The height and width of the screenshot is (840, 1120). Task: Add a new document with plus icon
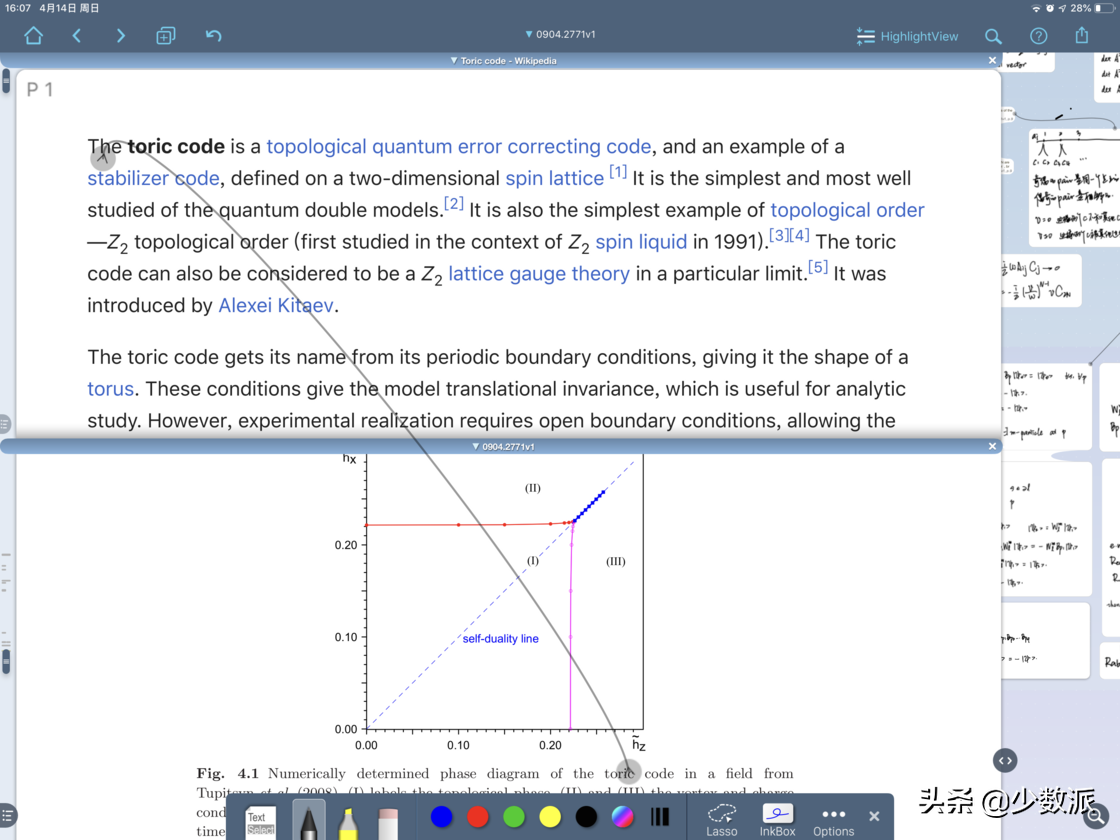166,36
